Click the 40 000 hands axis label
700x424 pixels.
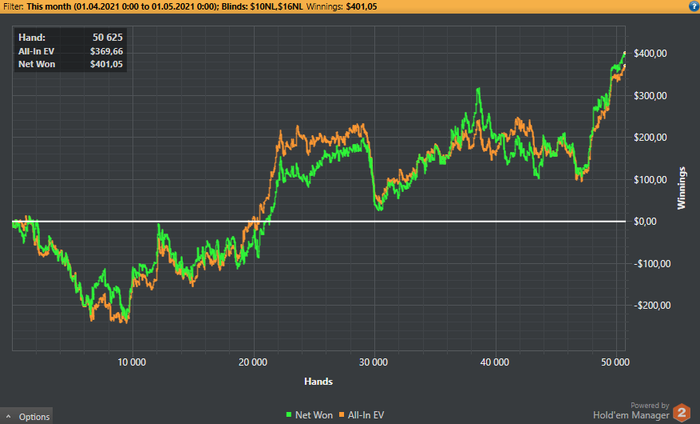click(x=495, y=362)
